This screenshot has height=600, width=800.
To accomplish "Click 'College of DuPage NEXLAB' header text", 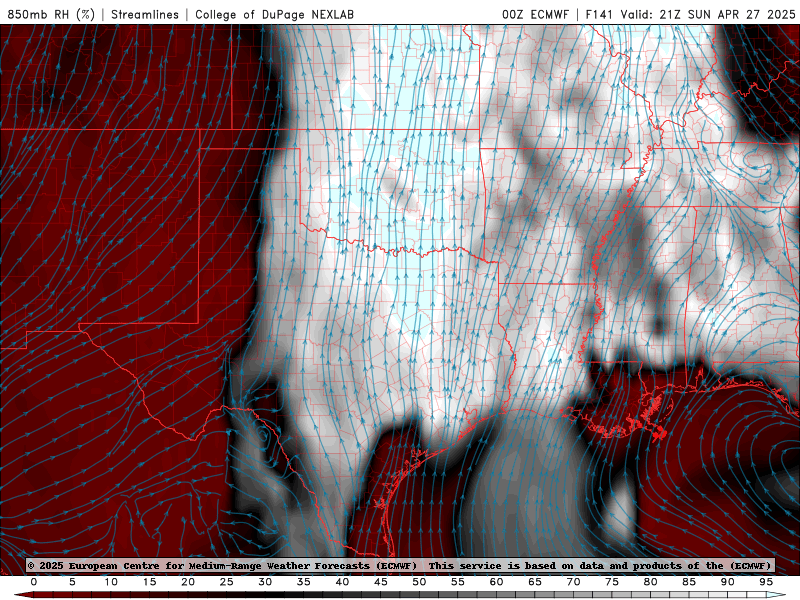I will [274, 14].
